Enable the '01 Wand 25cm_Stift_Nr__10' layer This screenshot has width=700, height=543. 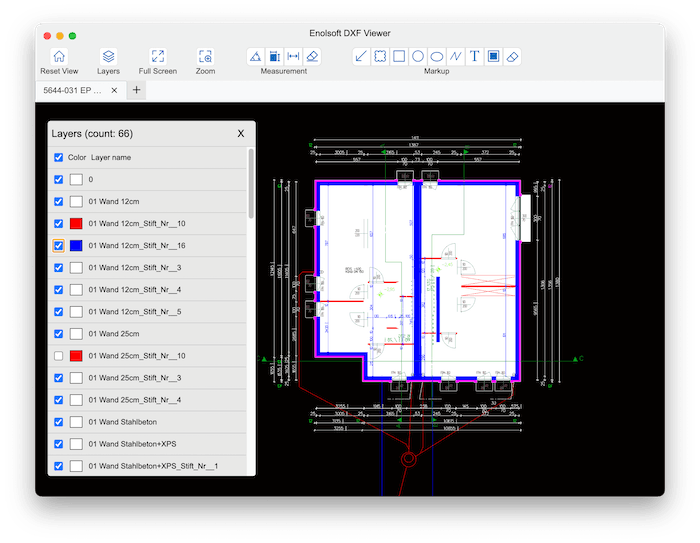[x=59, y=356]
